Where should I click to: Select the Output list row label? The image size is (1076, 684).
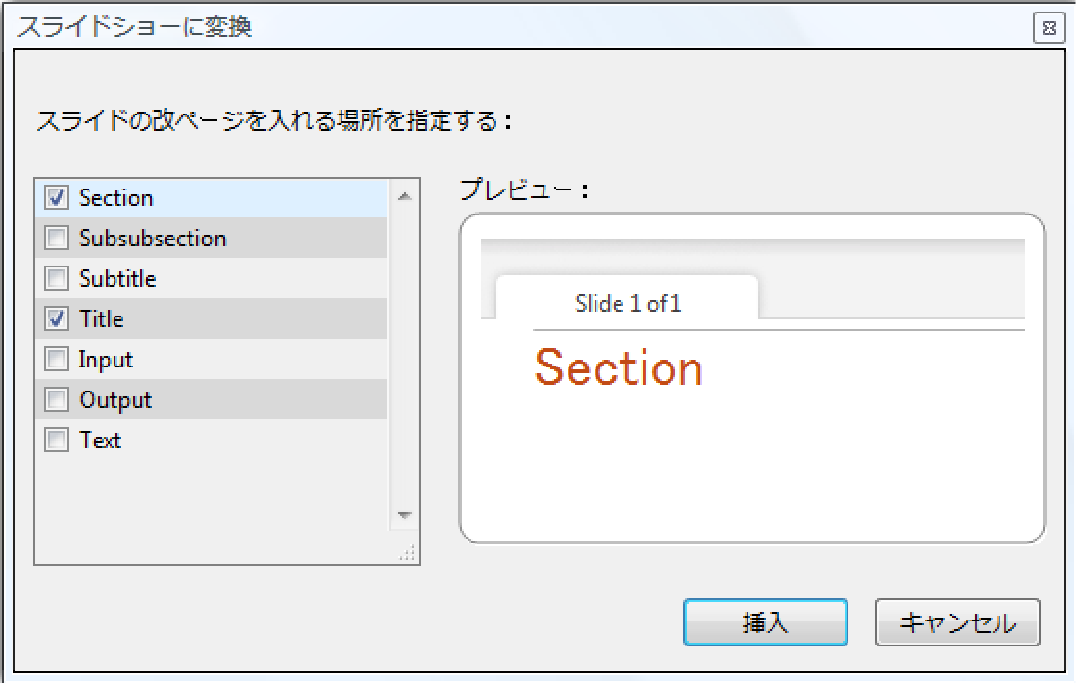click(x=115, y=400)
